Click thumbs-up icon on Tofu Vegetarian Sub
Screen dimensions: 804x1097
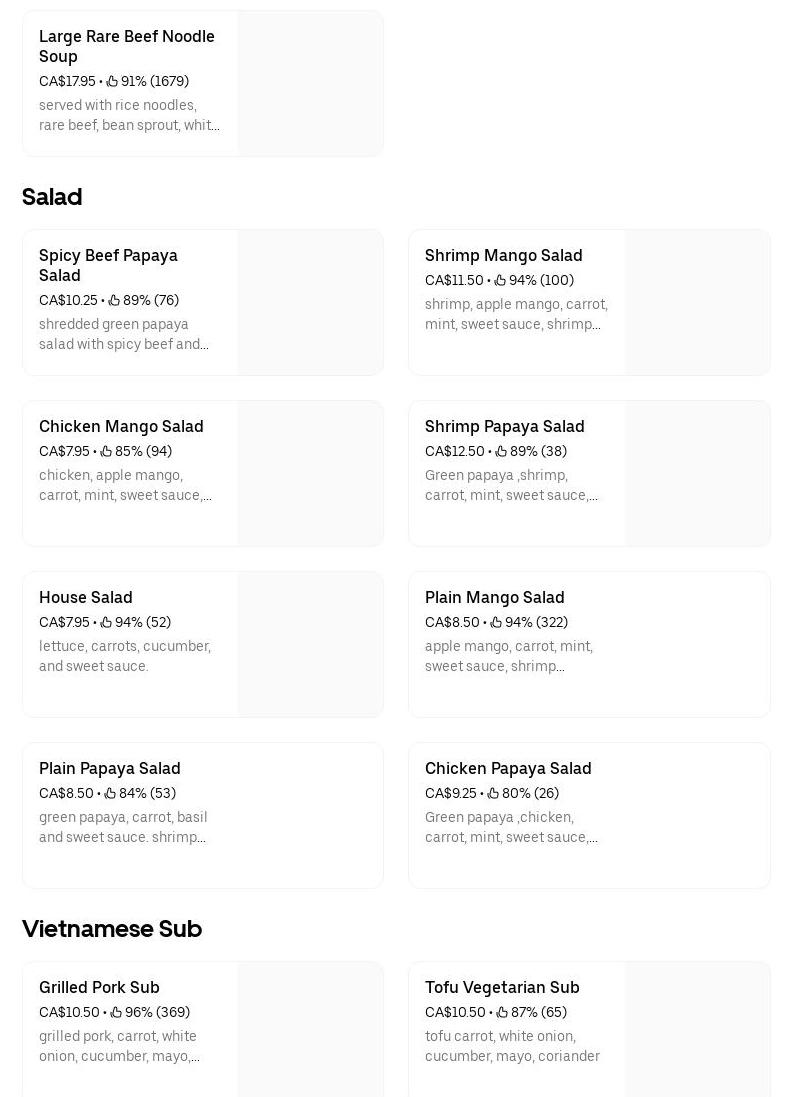point(502,1012)
